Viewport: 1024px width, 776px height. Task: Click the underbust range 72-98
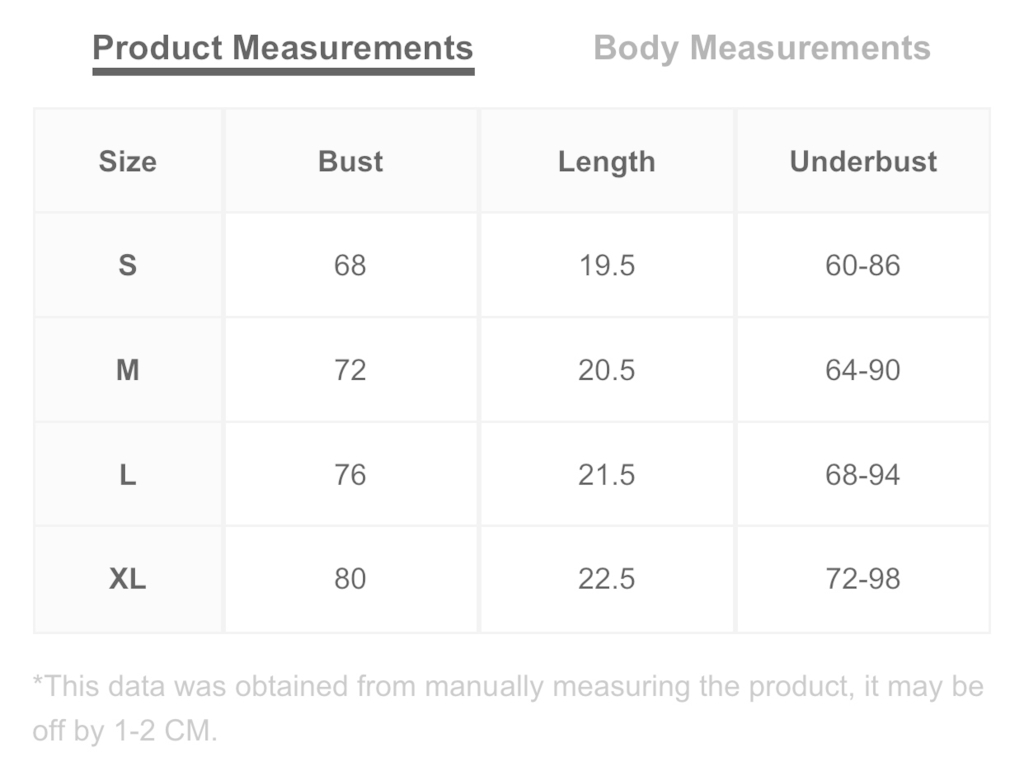863,579
